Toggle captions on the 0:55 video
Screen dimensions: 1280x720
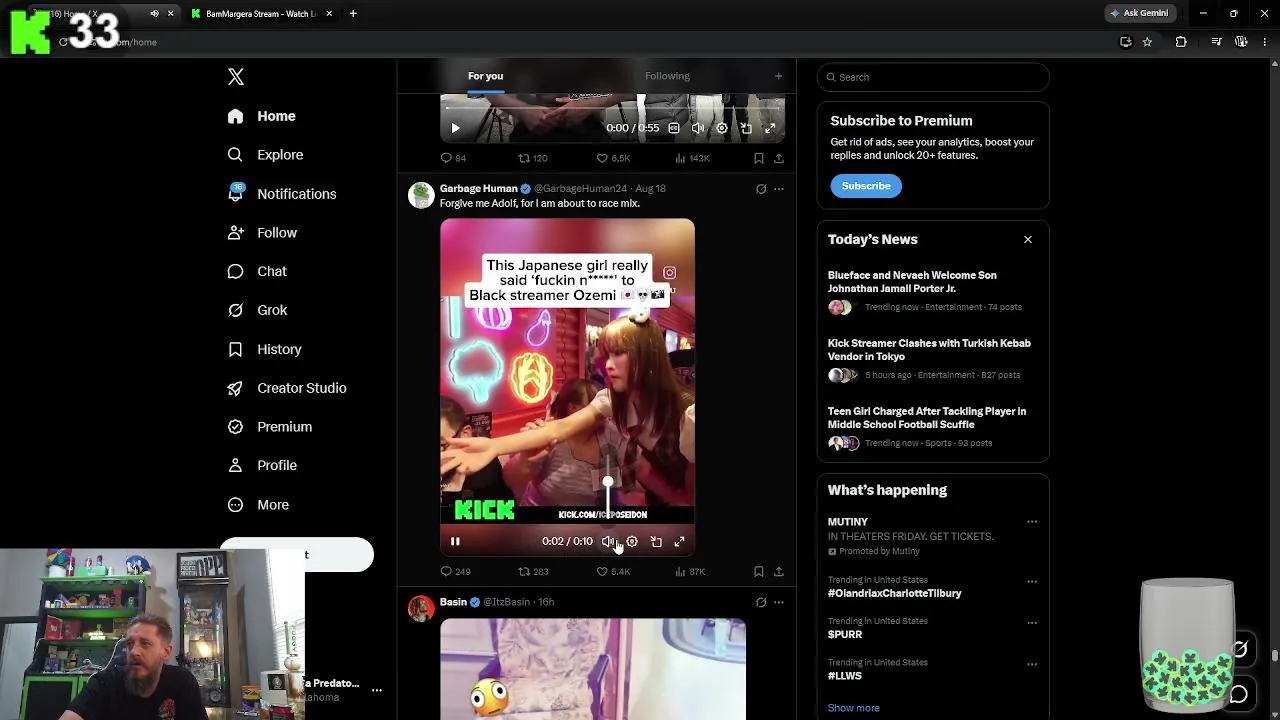point(674,128)
